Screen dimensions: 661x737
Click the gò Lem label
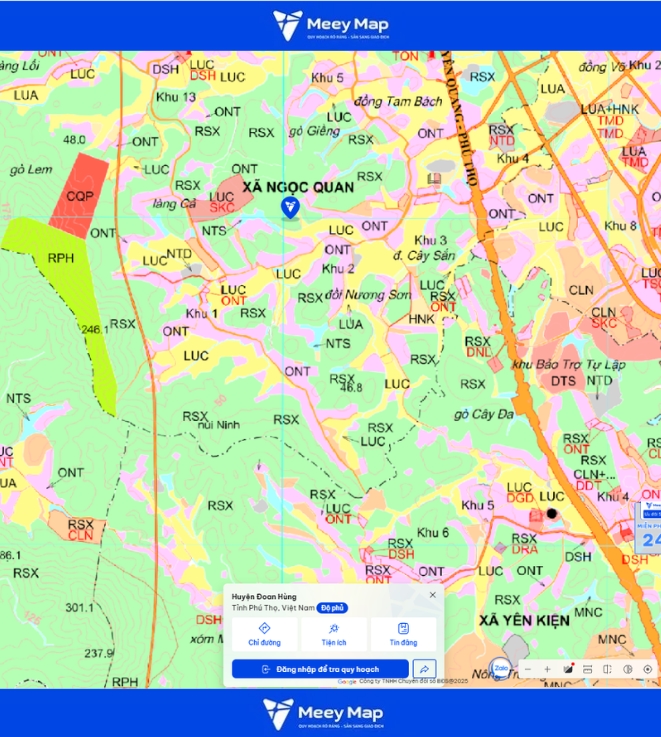(31, 170)
